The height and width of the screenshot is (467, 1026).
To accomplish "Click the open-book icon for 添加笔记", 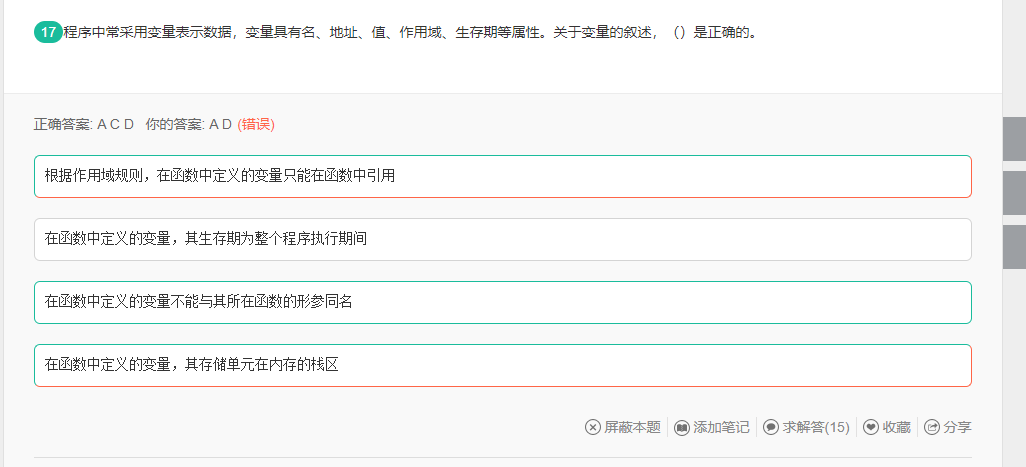I will [682, 427].
